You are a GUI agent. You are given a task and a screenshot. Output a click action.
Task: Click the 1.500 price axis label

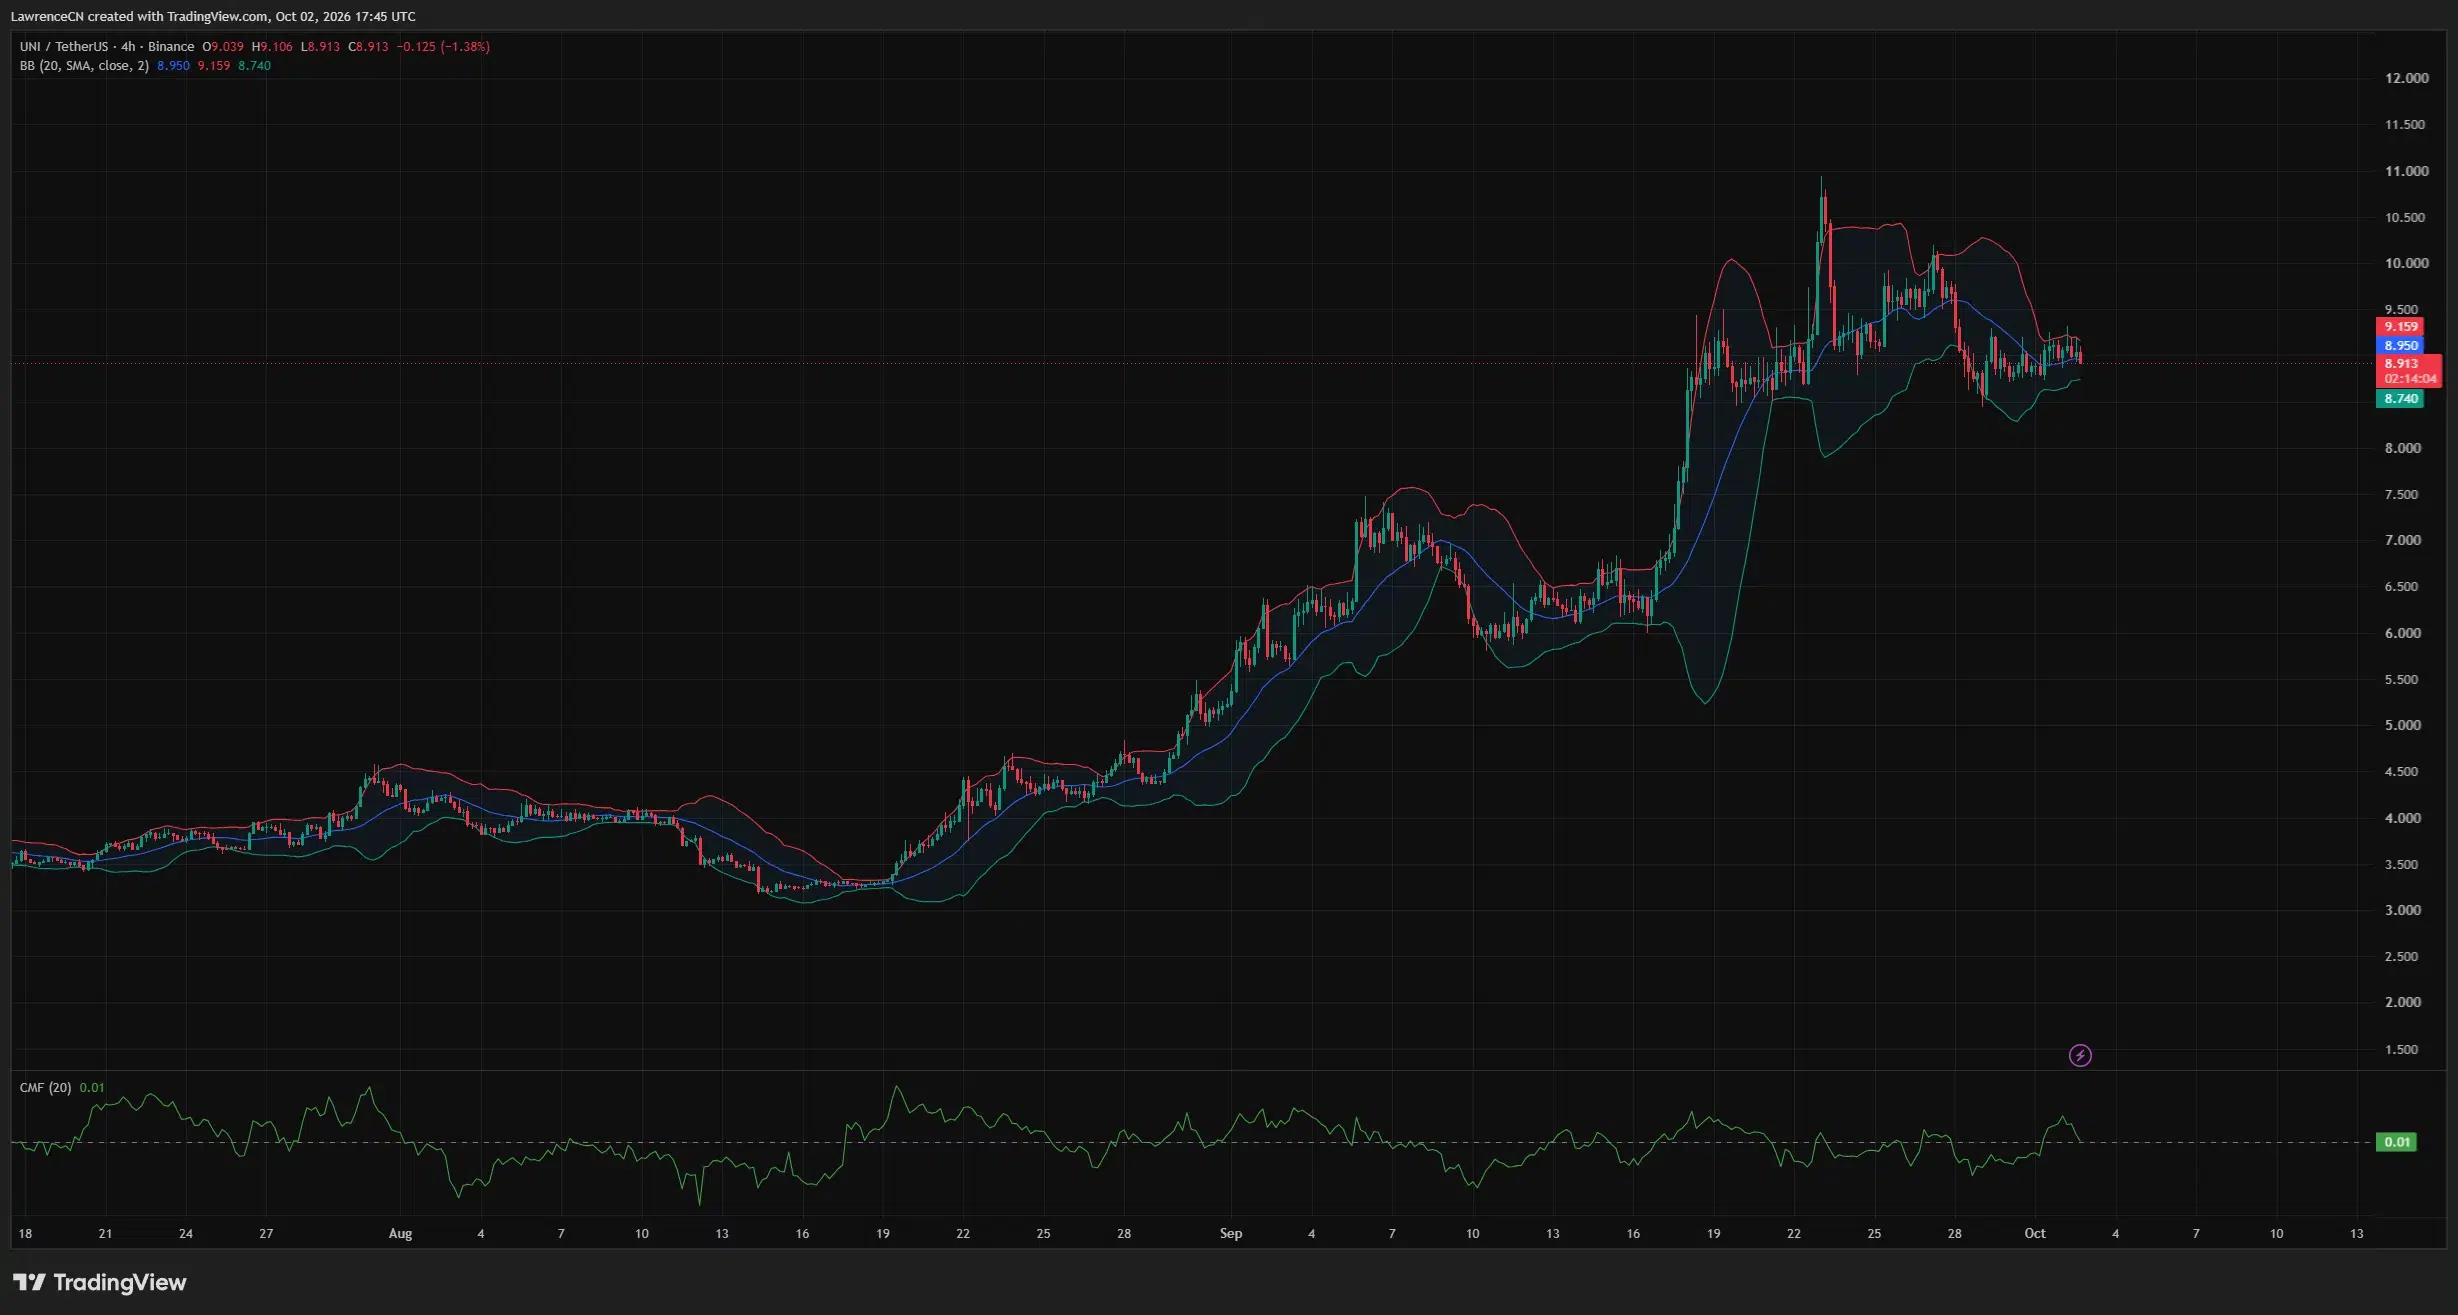[2403, 1050]
